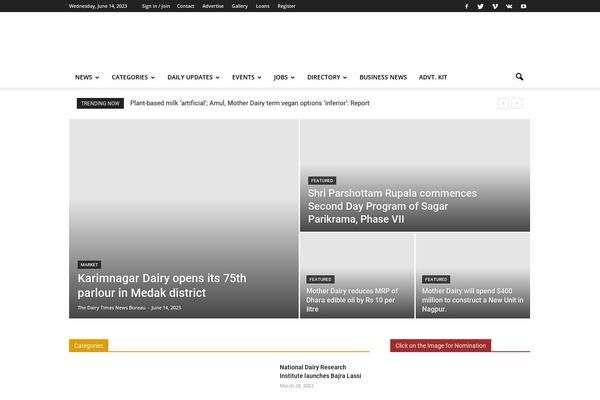Open trending headline about plant-based milk
This screenshot has width=600, height=400.
coord(249,103)
